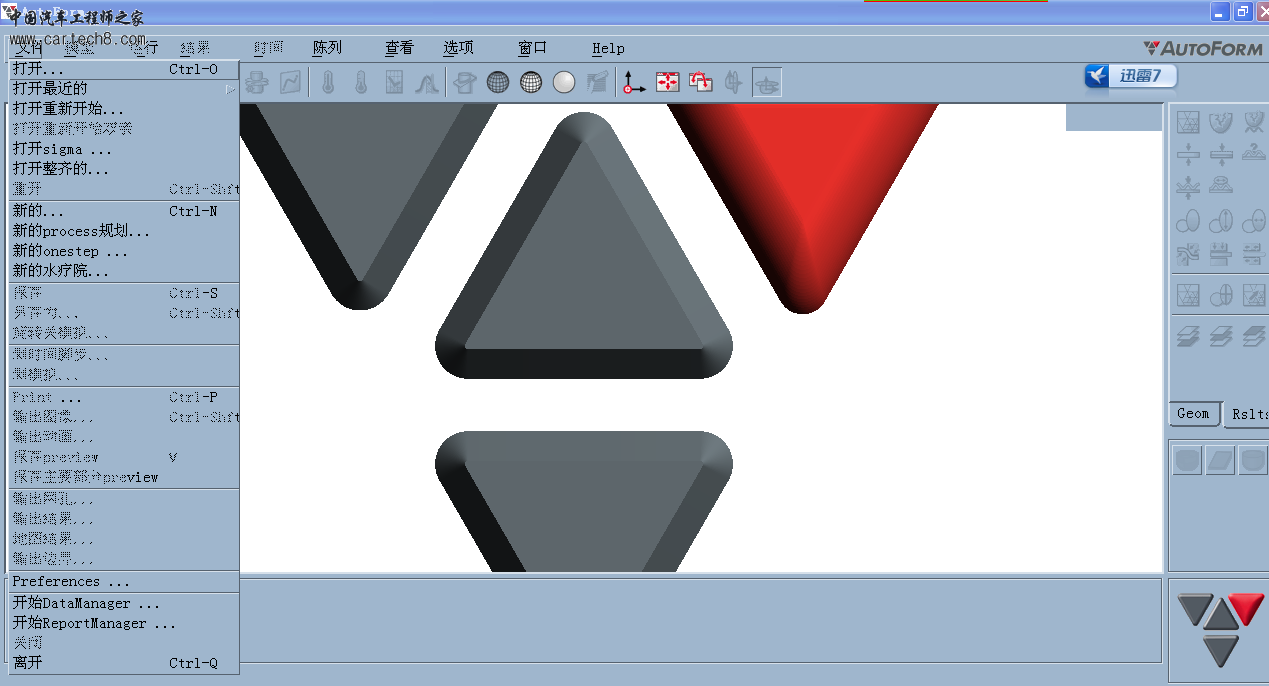Open the 选项 menu
This screenshot has height=686, width=1269.
(458, 48)
